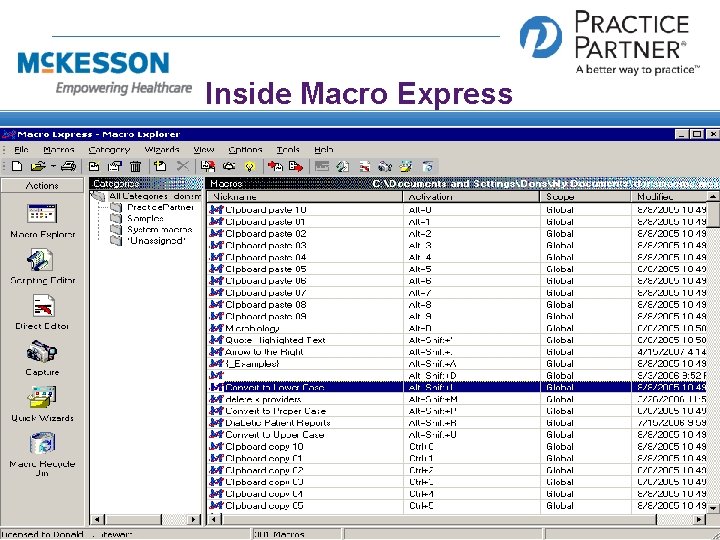Image resolution: width=720 pixels, height=540 pixels.
Task: Open the Macros menu
Action: pos(59,150)
